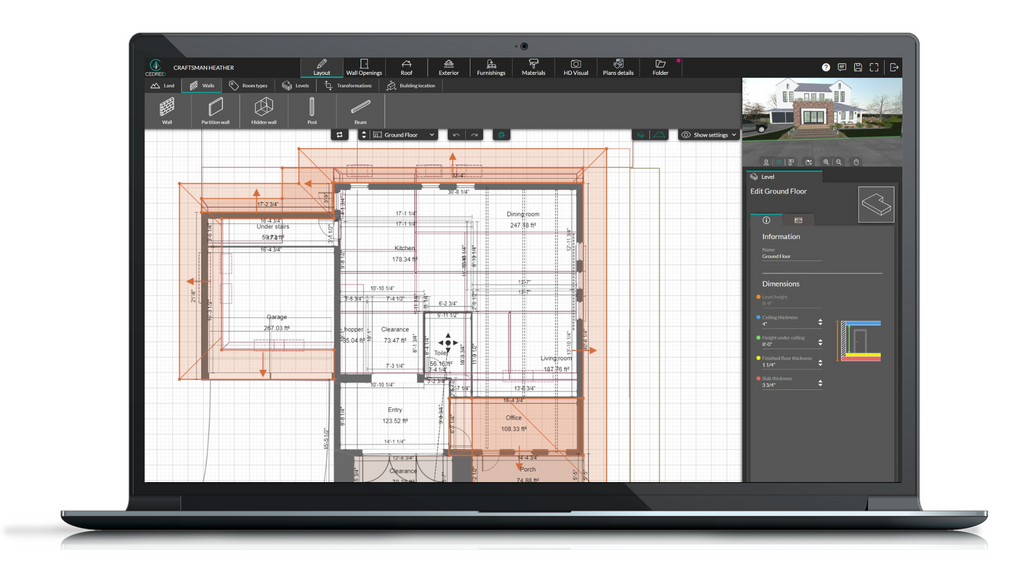Open the HD Visual step

pyautogui.click(x=576, y=67)
